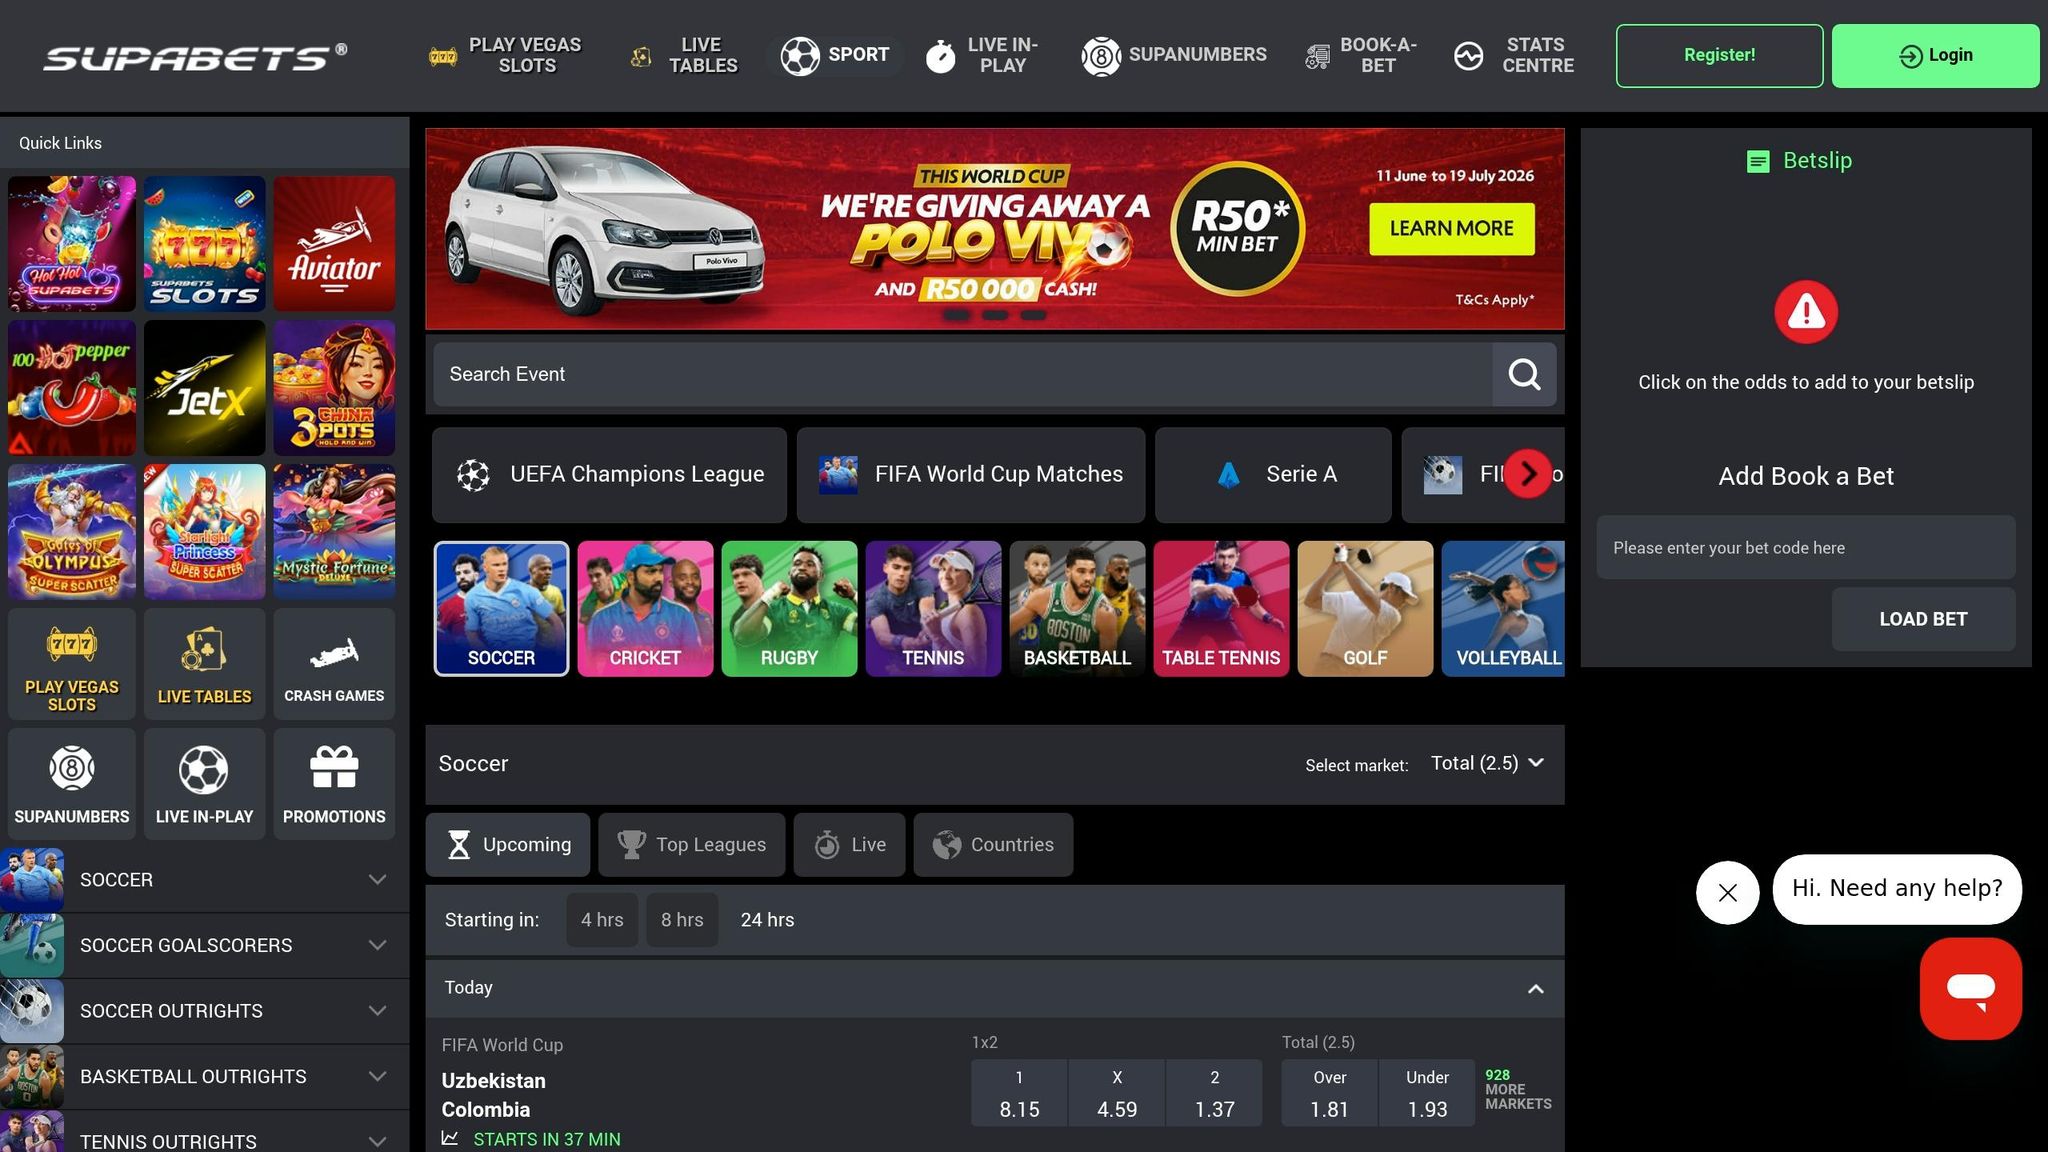Select the Tennis sport tile

(x=933, y=609)
